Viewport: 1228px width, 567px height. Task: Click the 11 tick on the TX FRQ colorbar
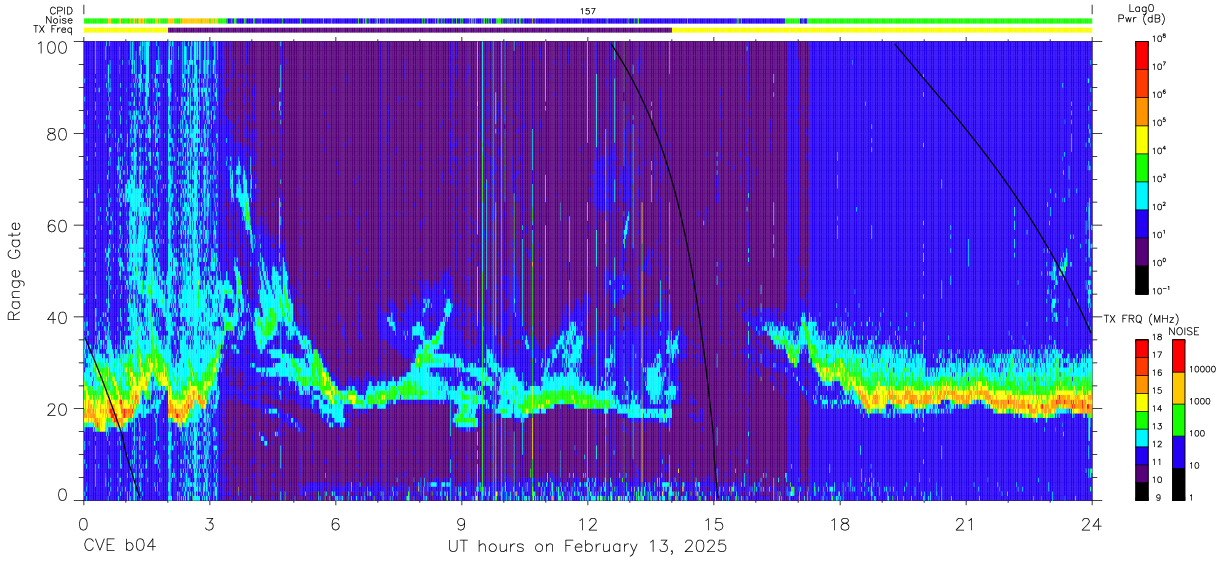[1158, 462]
